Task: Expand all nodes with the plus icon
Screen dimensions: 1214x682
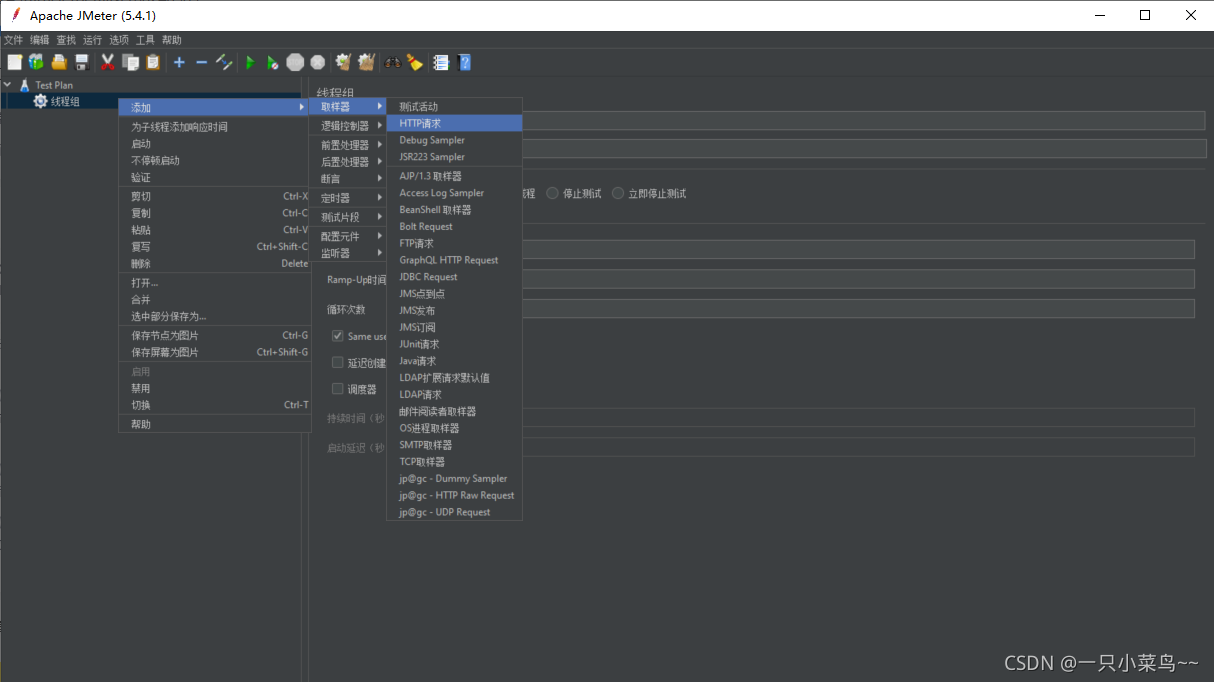Action: click(x=179, y=62)
